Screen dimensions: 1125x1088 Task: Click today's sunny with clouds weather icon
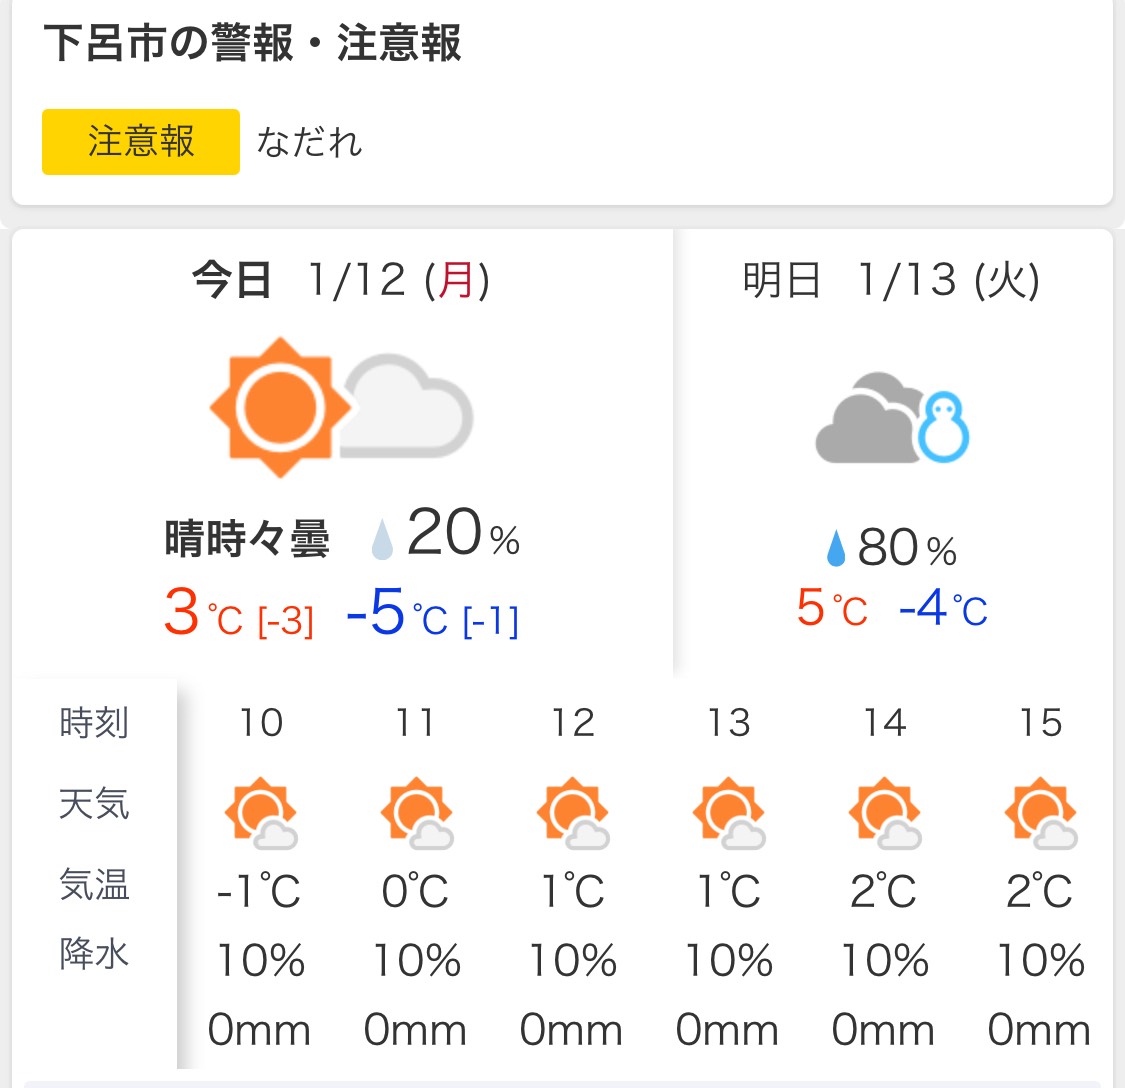coord(341,407)
